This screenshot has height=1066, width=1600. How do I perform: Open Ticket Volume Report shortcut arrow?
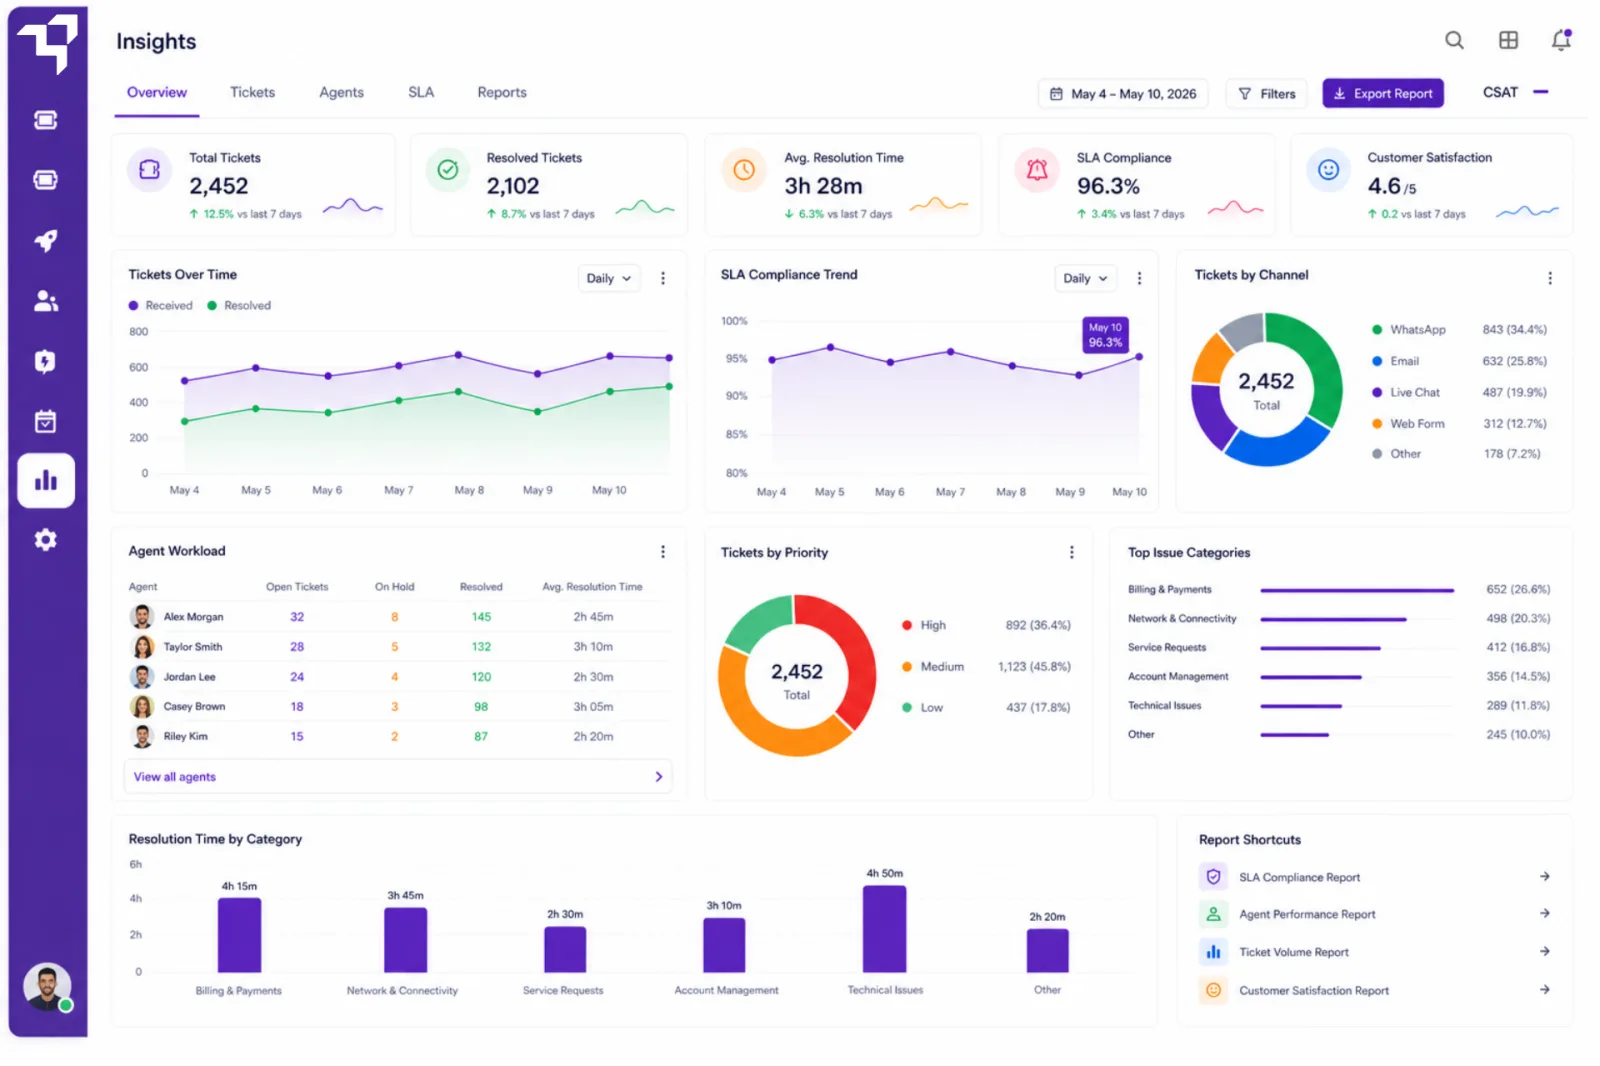click(1545, 952)
